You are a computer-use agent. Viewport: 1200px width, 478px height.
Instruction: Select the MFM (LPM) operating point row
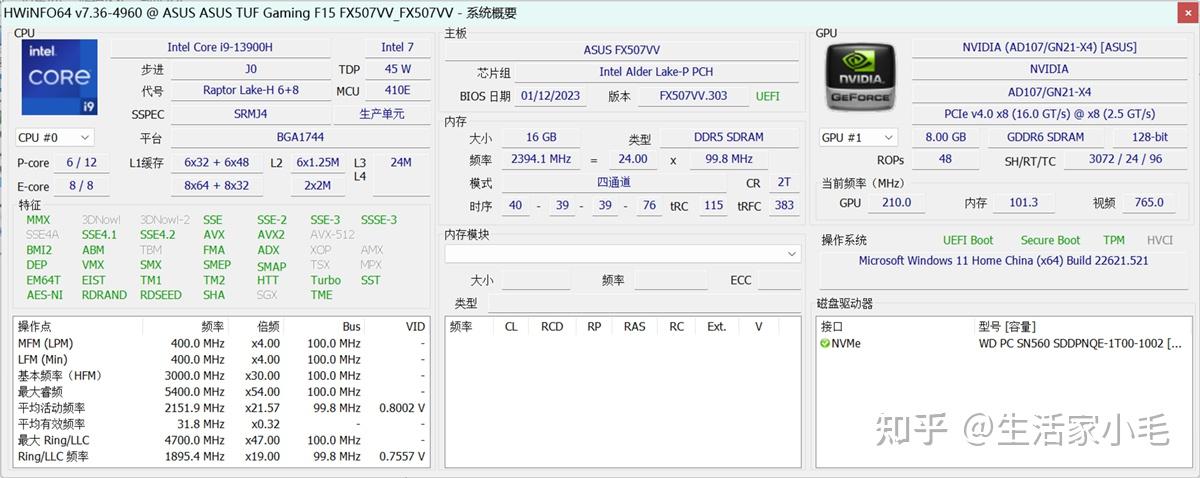coord(221,343)
